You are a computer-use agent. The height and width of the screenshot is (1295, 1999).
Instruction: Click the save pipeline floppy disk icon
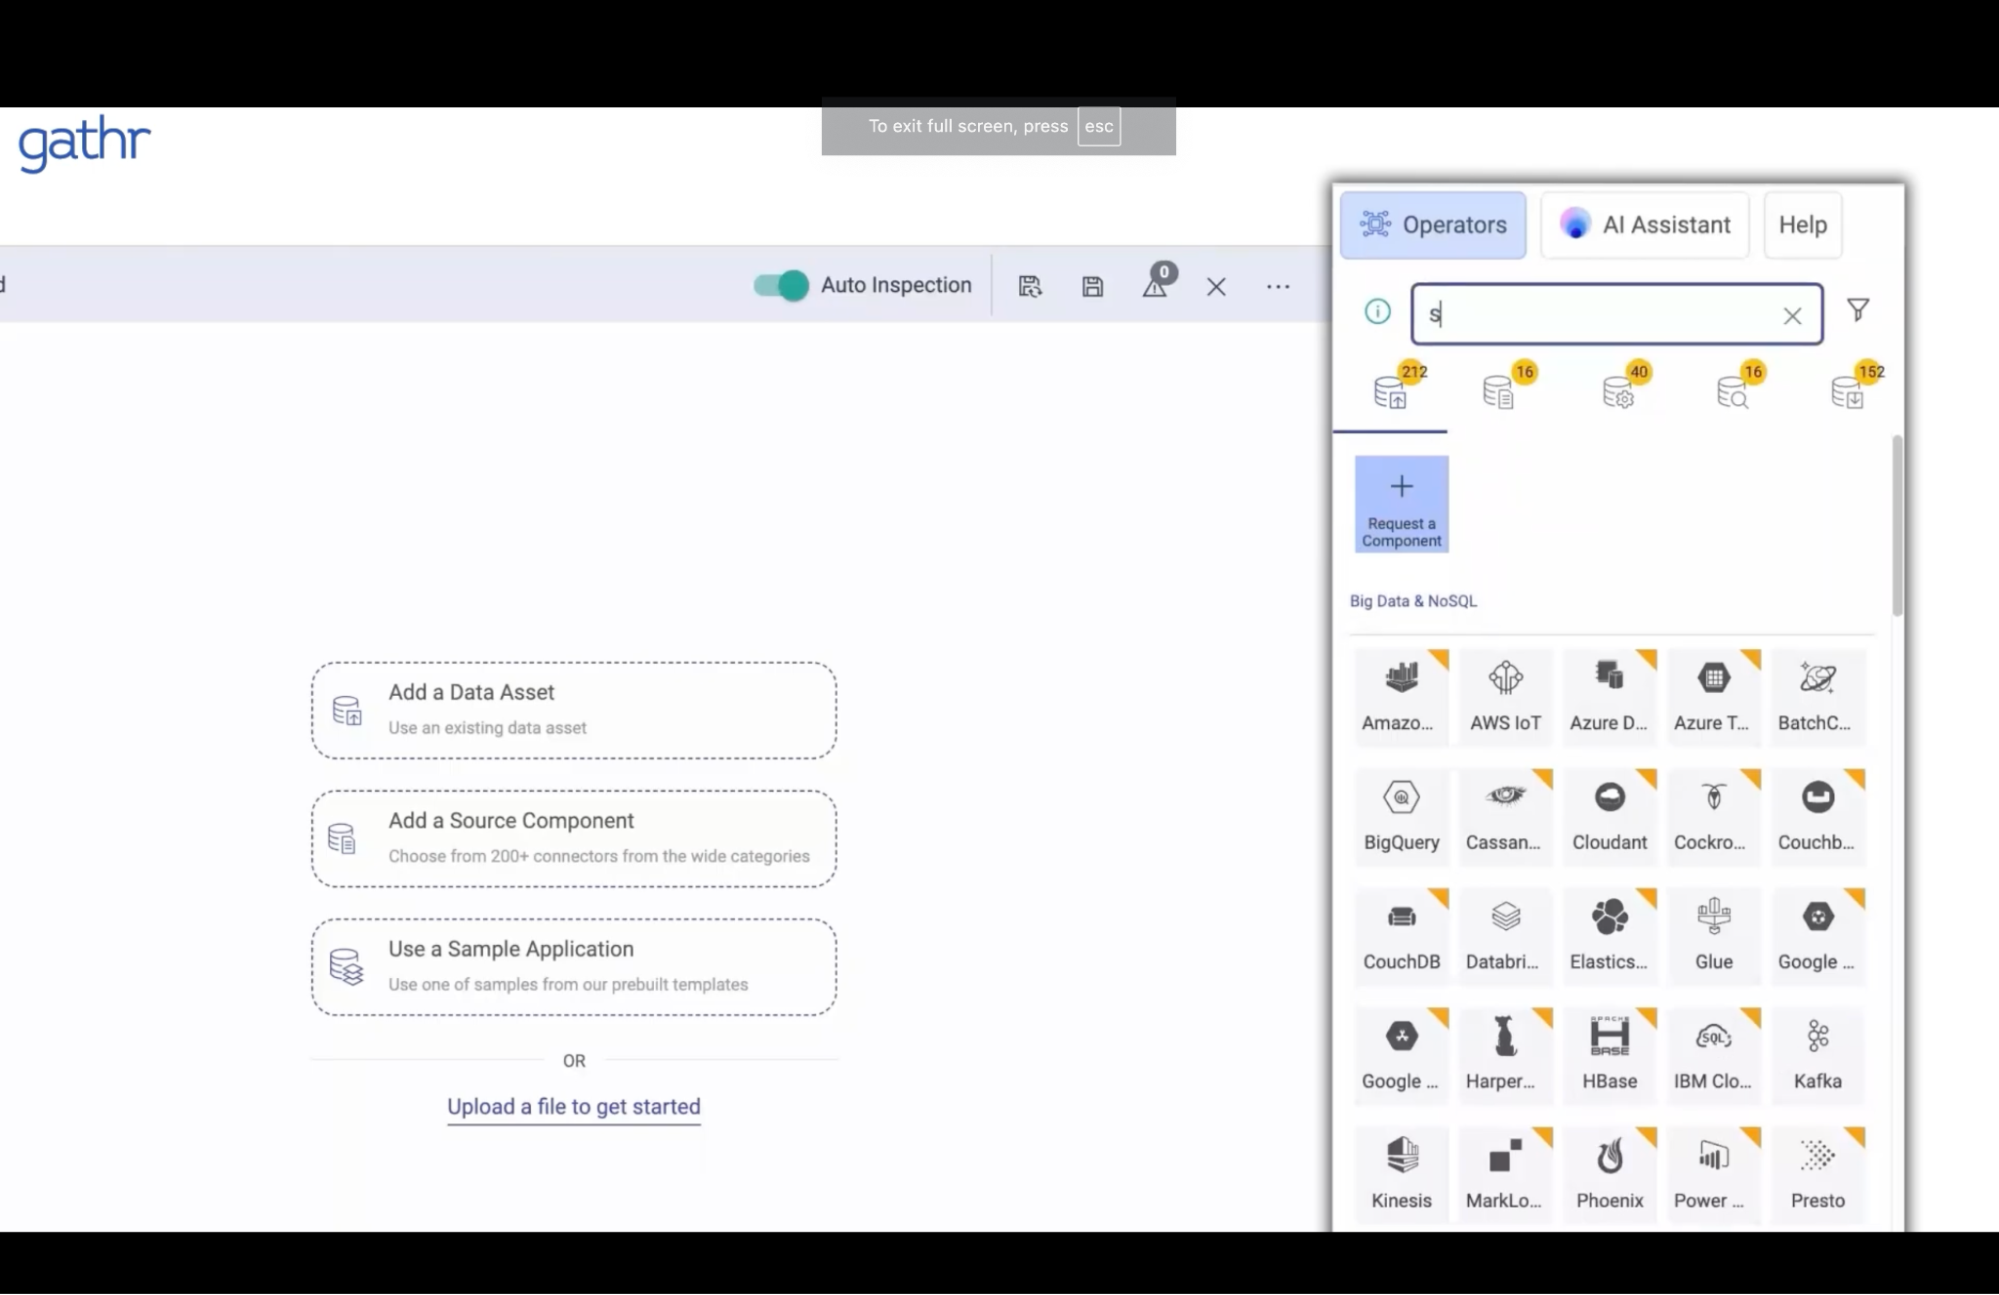coord(1092,287)
